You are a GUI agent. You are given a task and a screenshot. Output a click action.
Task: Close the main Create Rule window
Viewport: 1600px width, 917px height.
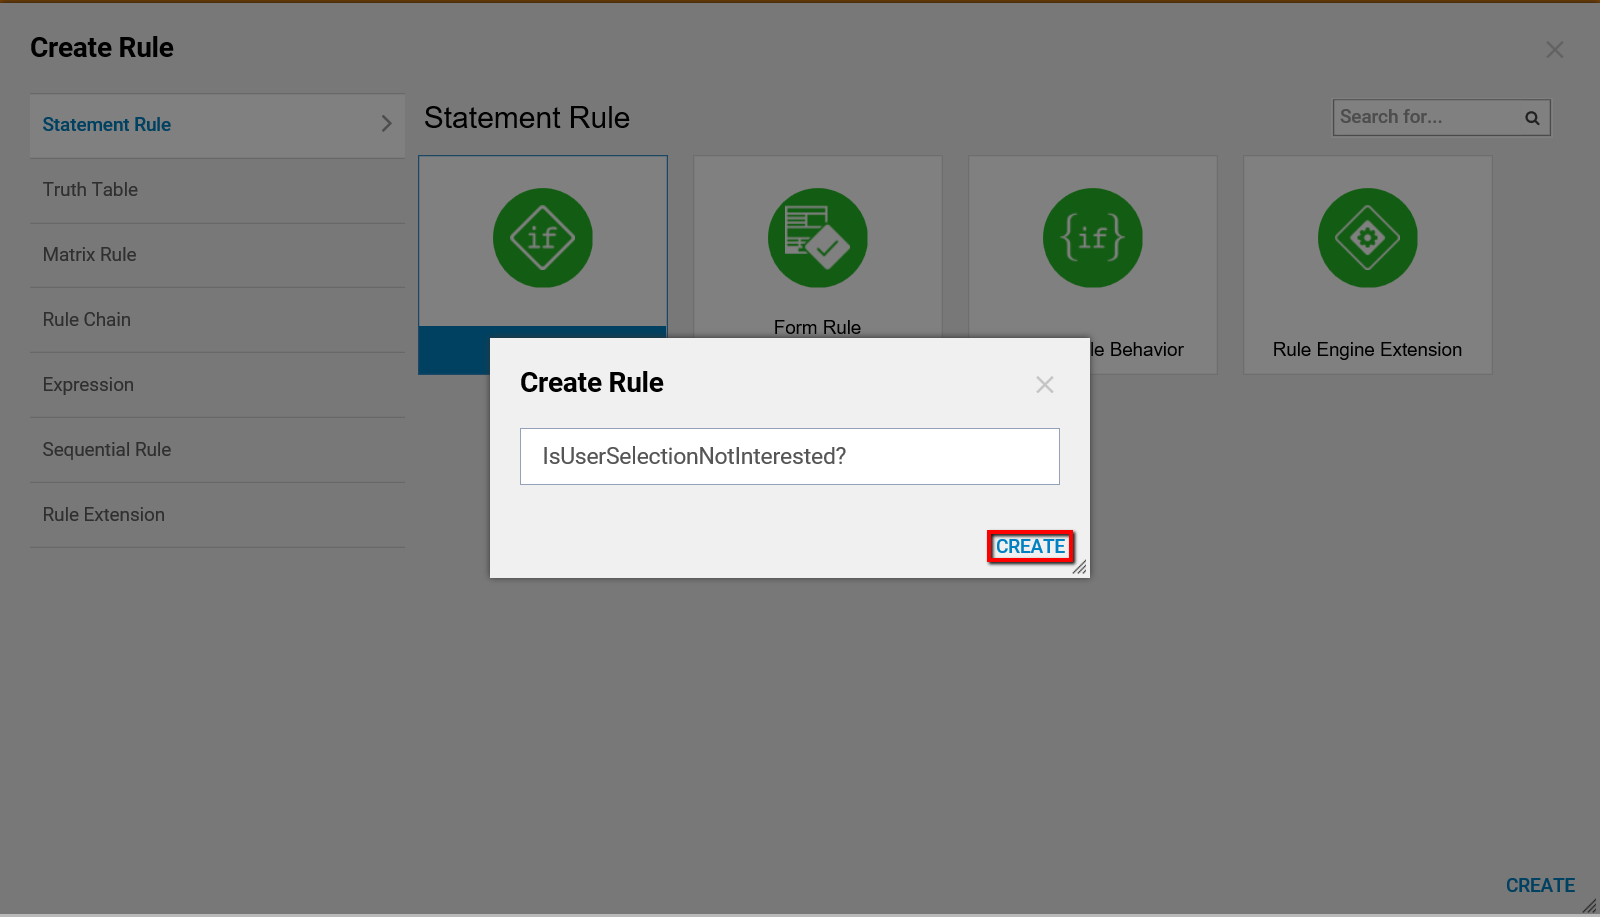point(1555,50)
